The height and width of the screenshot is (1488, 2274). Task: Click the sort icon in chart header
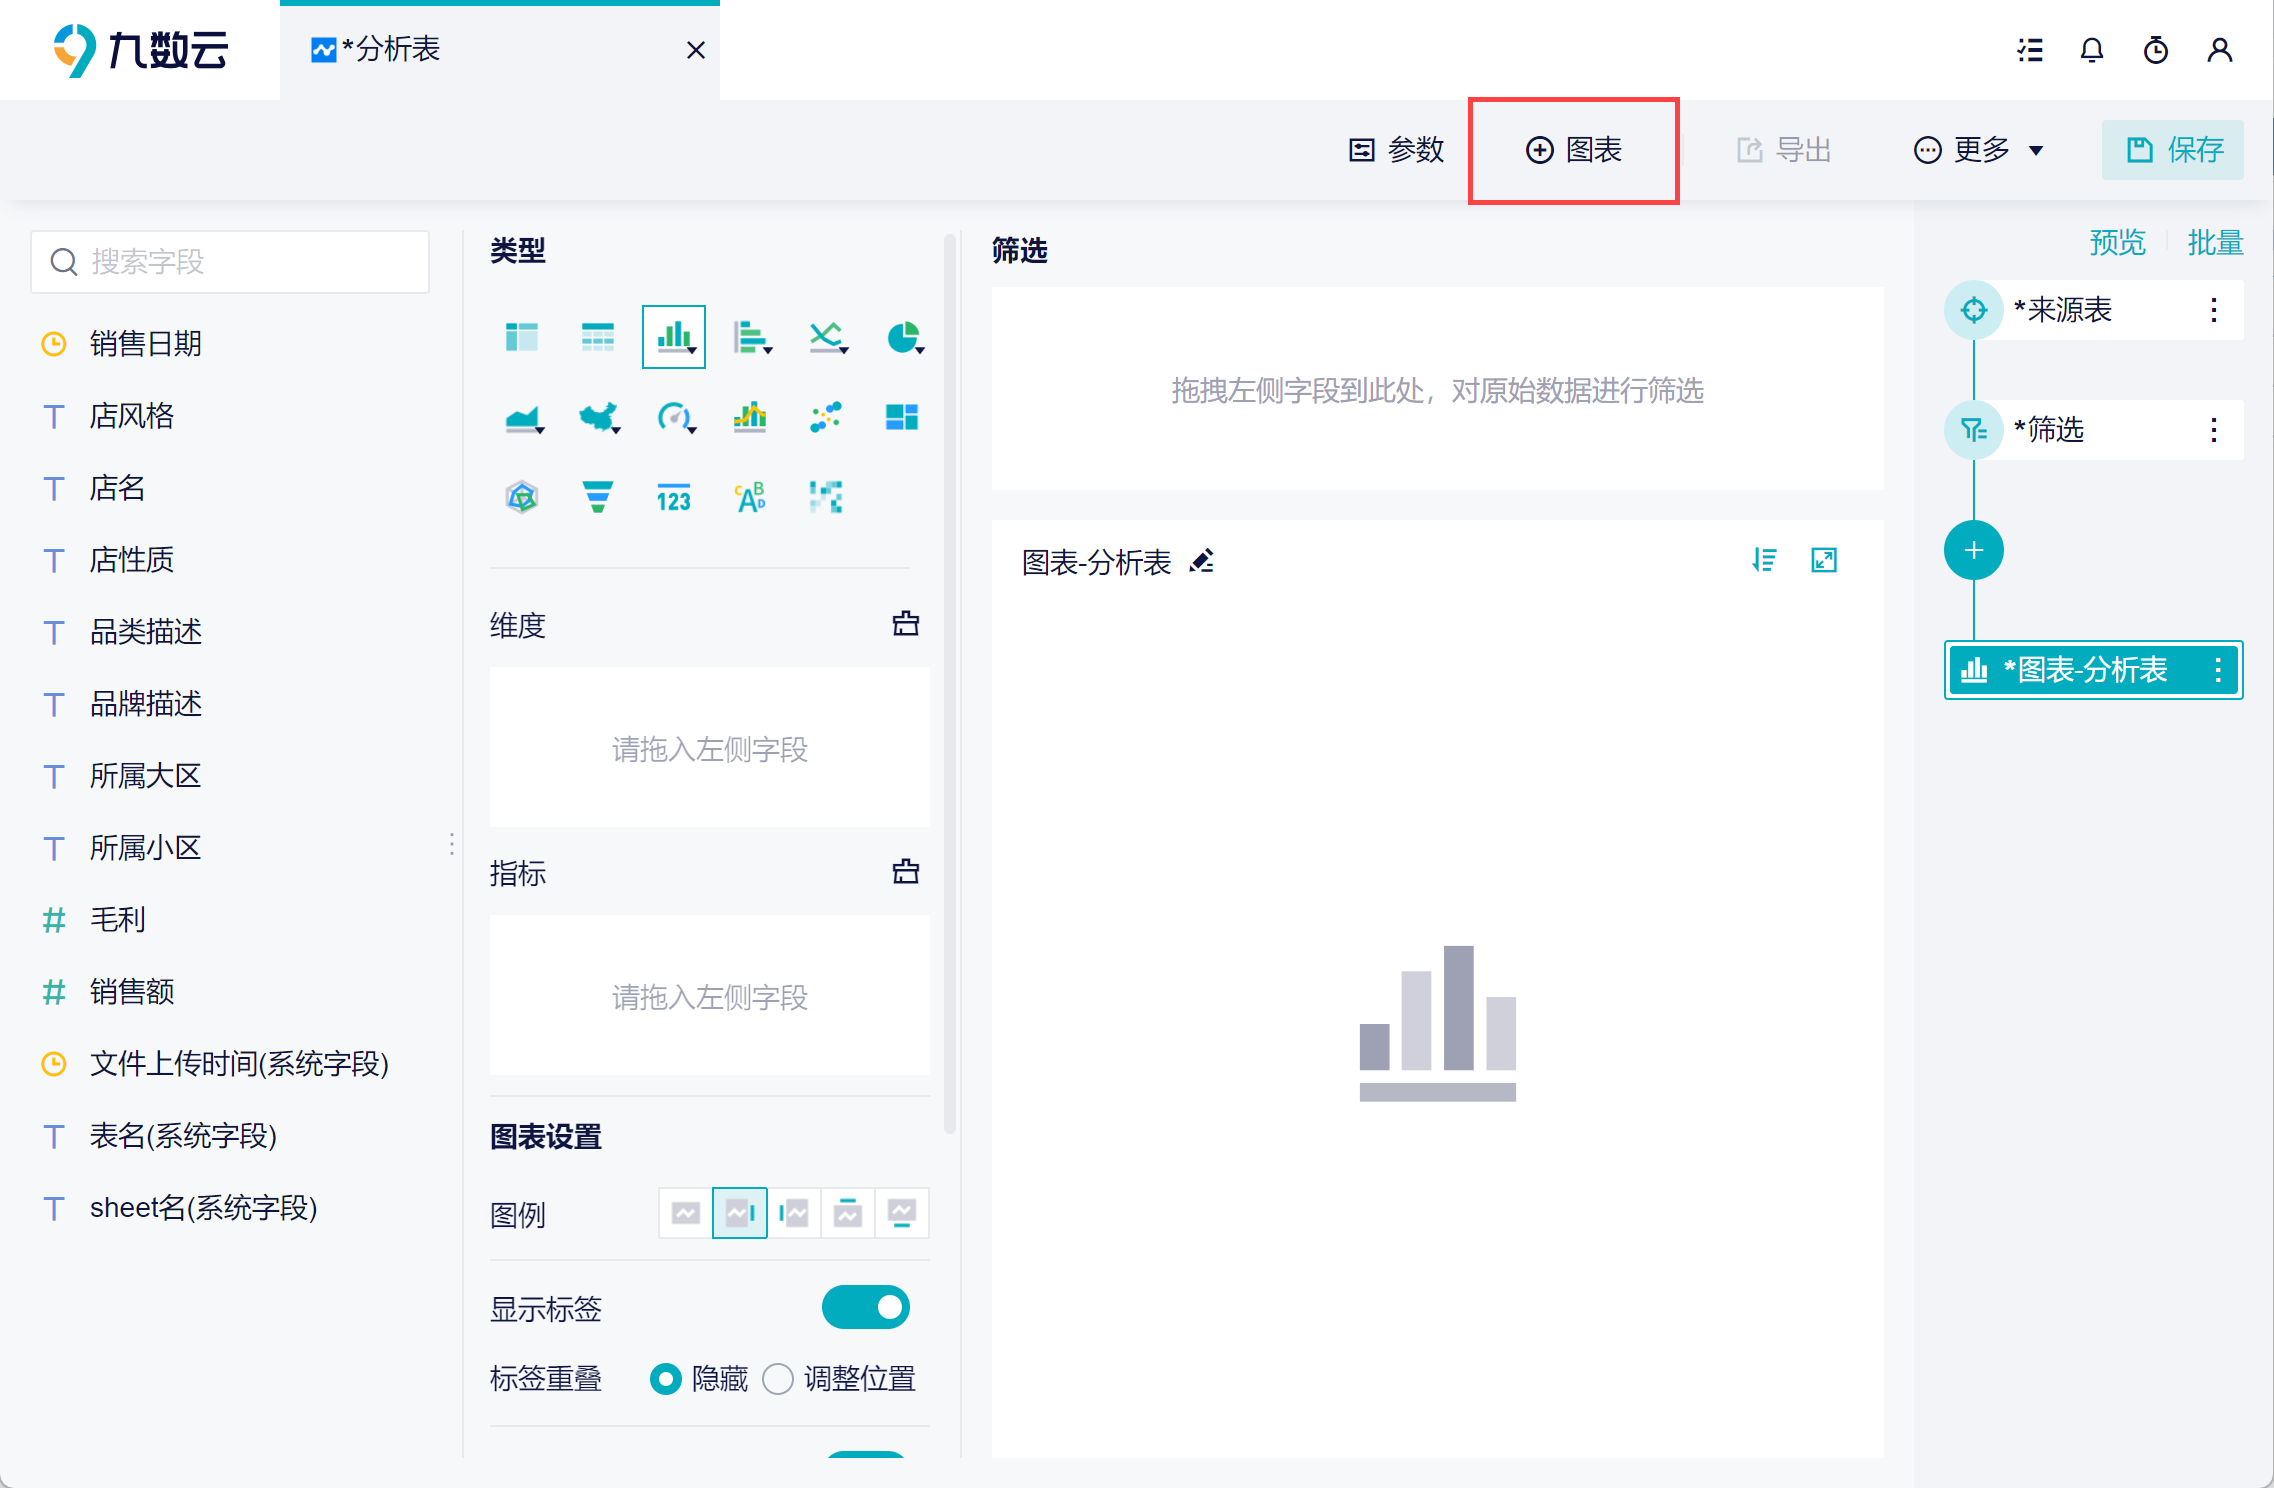pos(1765,560)
